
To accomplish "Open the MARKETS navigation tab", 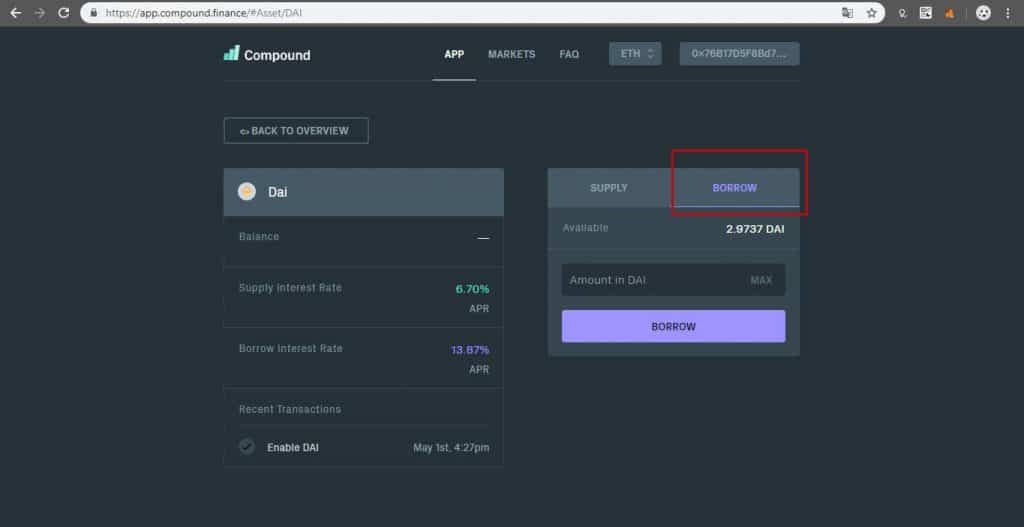I will point(511,54).
